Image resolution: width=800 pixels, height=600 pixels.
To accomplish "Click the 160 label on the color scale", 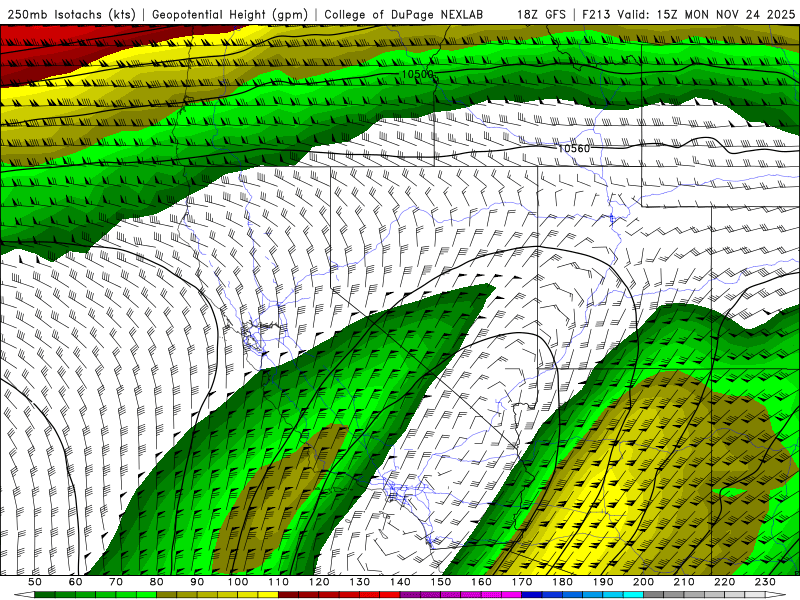I will tap(481, 582).
